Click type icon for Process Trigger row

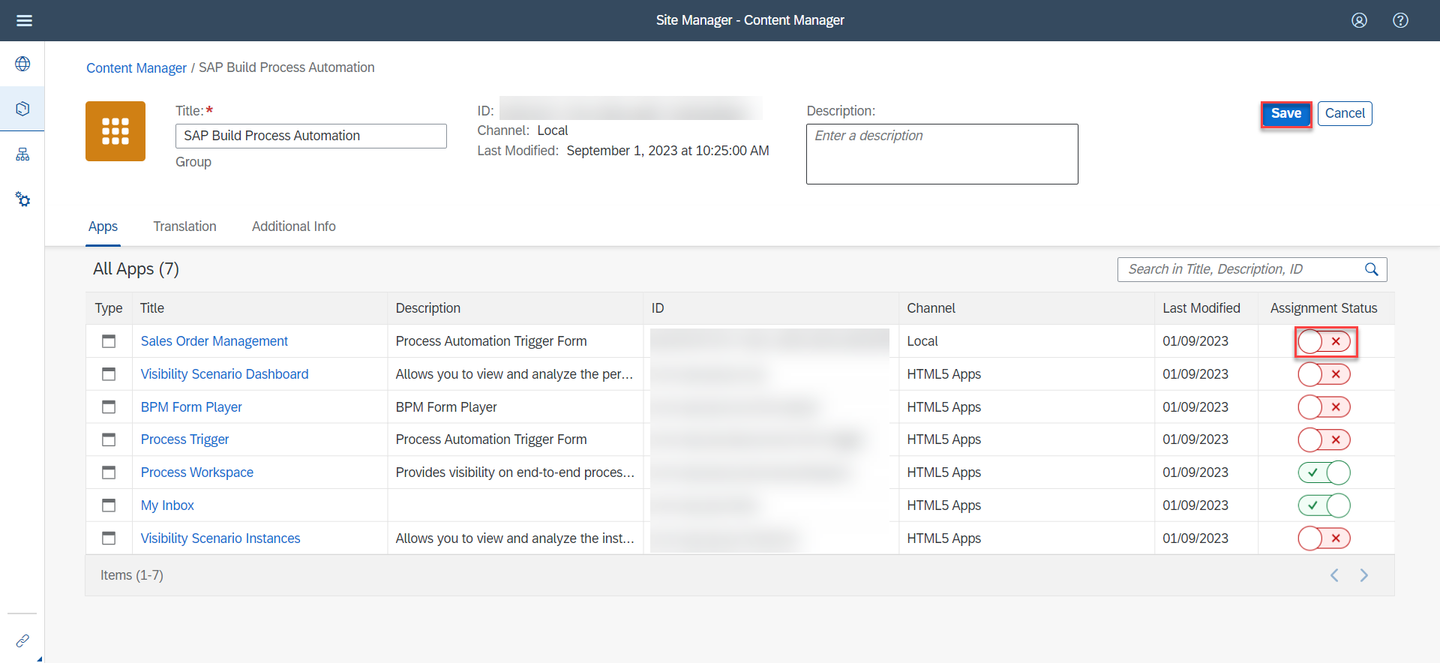coord(108,440)
